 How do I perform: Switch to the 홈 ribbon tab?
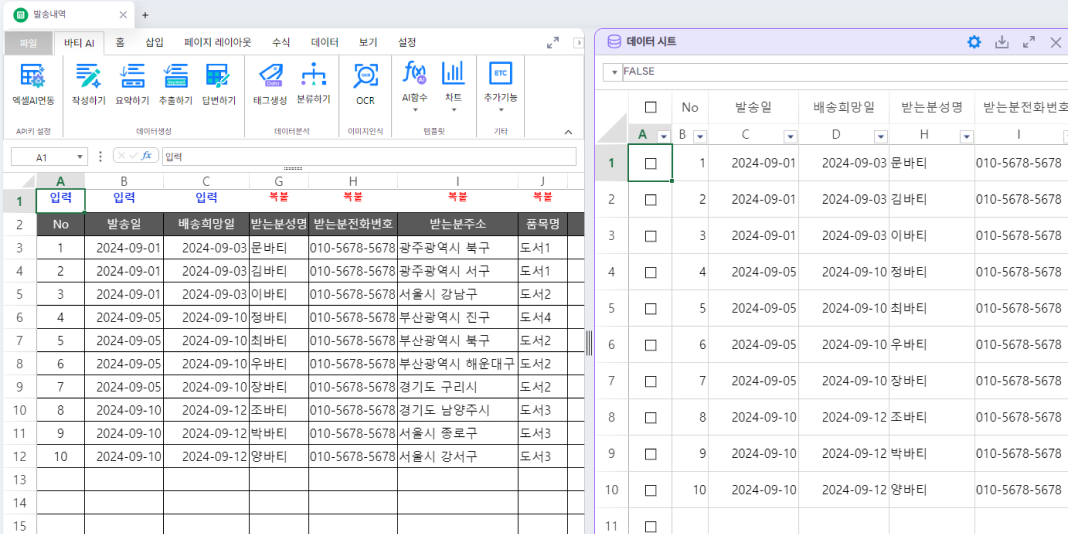(x=120, y=42)
